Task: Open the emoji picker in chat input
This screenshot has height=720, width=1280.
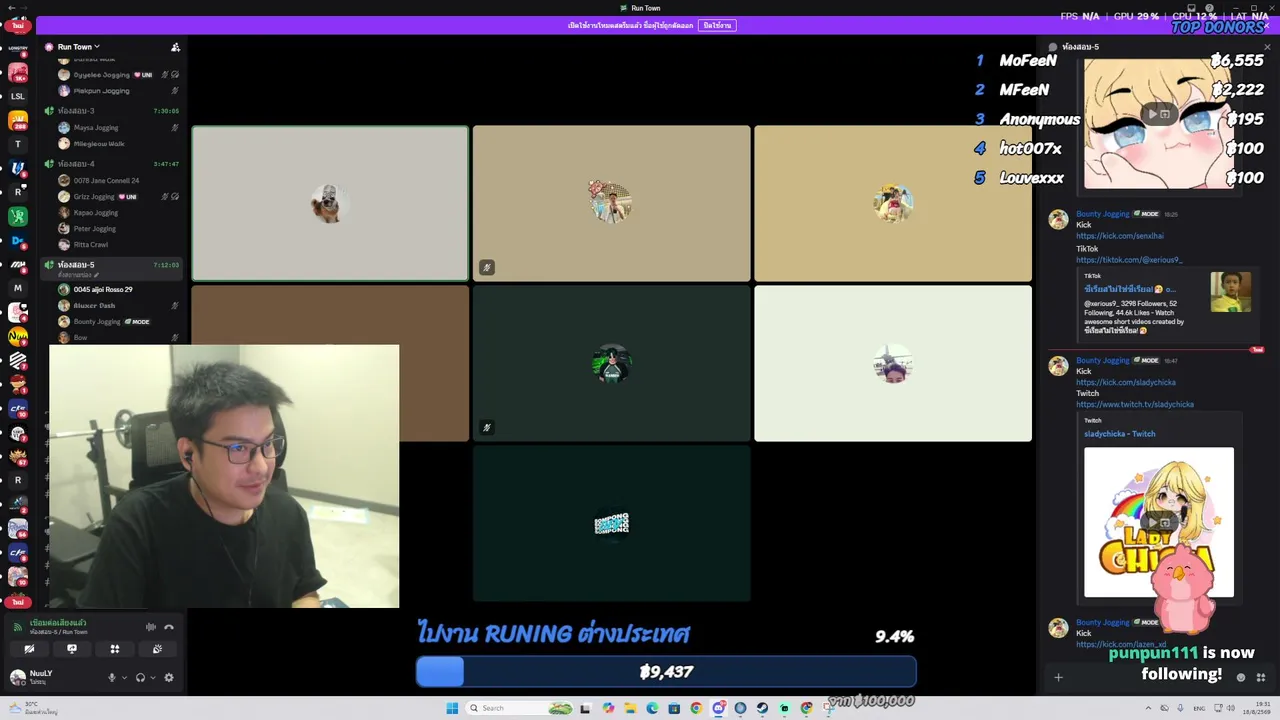Action: coord(1241,677)
